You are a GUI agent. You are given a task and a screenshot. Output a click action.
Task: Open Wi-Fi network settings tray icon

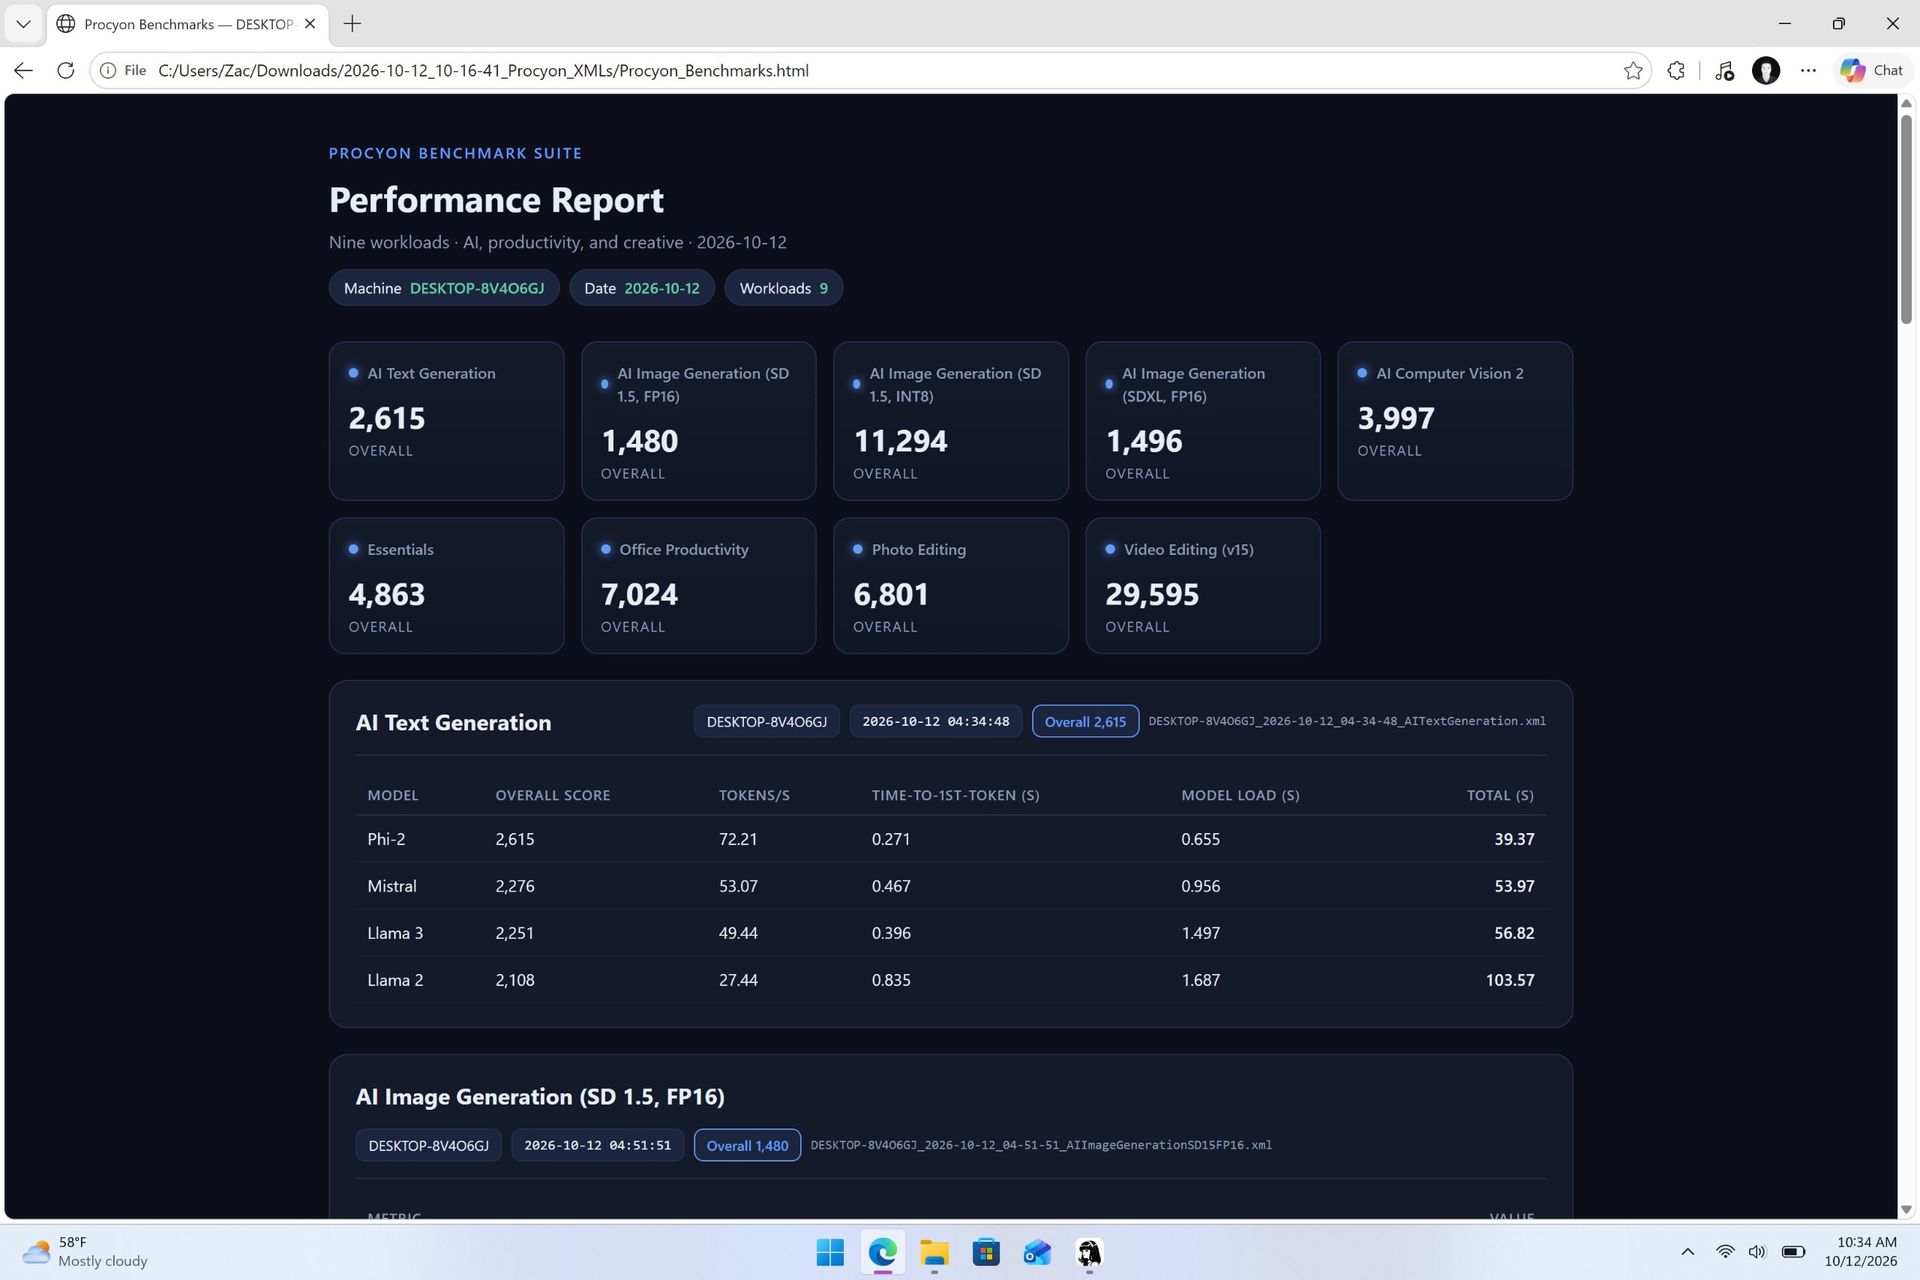tap(1725, 1252)
